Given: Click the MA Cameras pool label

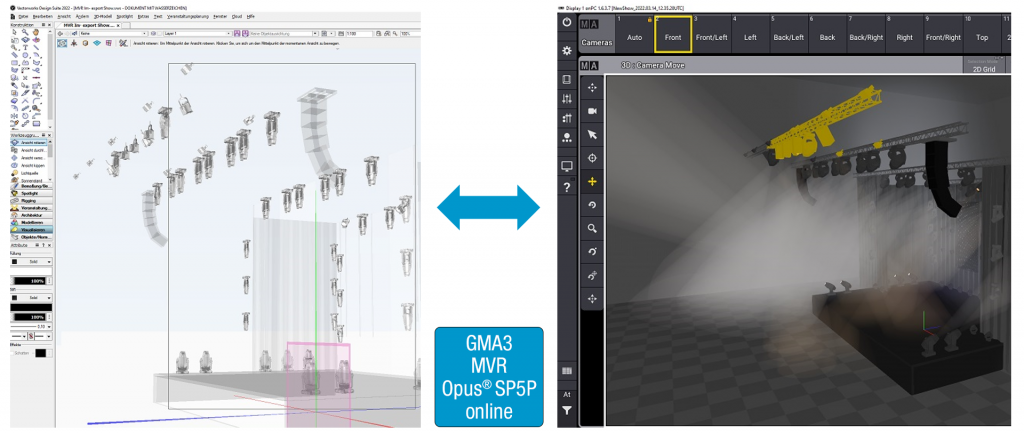Looking at the screenshot, I should point(596,33).
